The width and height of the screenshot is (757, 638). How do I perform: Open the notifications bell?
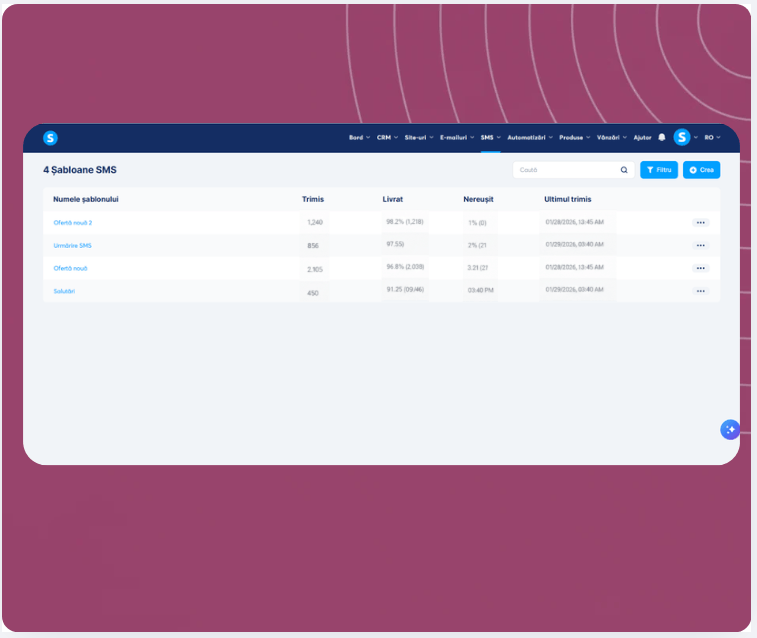(662, 138)
